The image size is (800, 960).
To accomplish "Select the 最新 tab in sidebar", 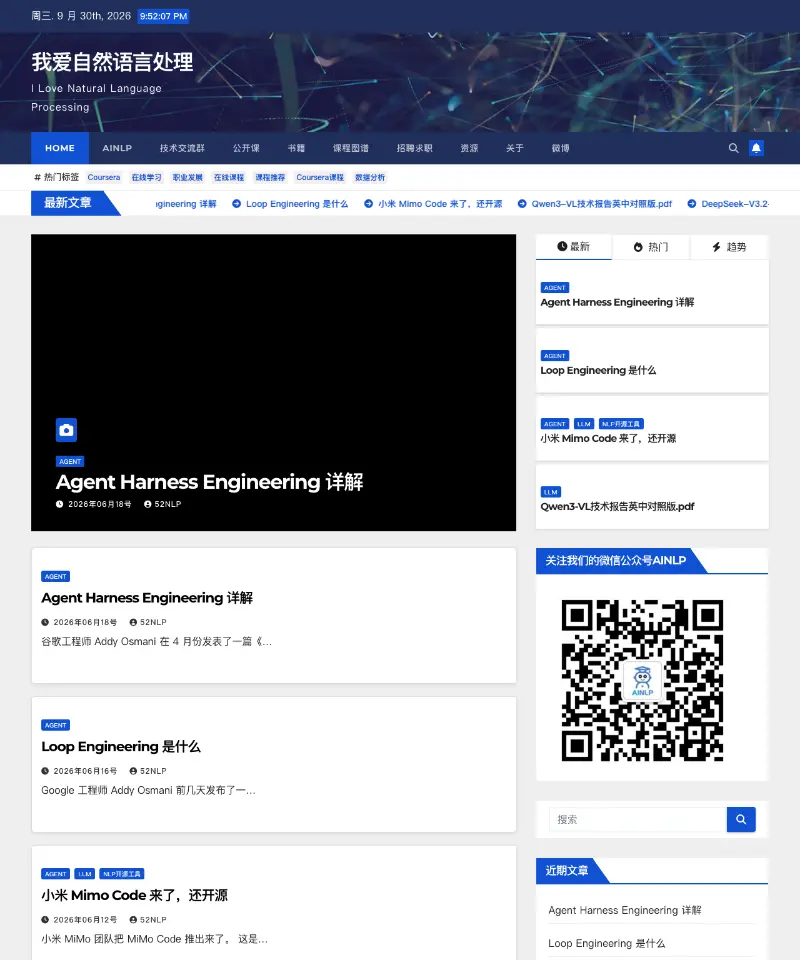I will click(574, 247).
